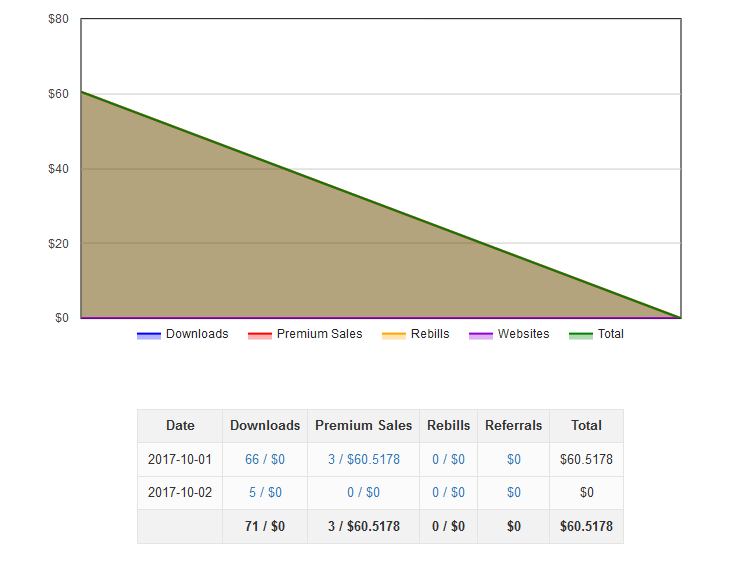
Task: Click the Downloads column header
Action: click(265, 426)
